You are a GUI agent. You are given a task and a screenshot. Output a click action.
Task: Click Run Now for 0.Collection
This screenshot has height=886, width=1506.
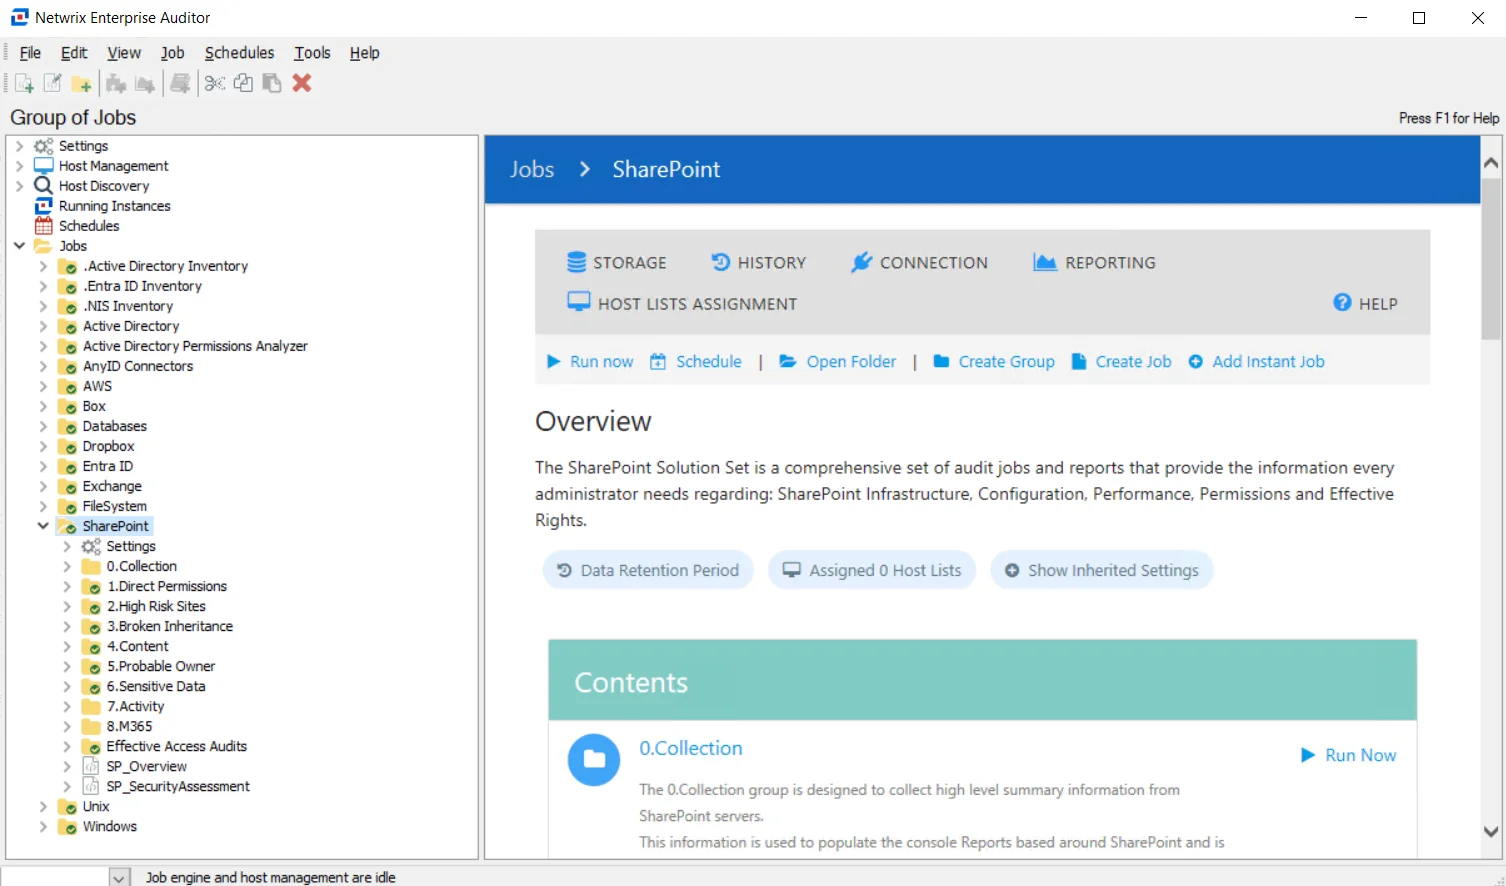[1348, 755]
